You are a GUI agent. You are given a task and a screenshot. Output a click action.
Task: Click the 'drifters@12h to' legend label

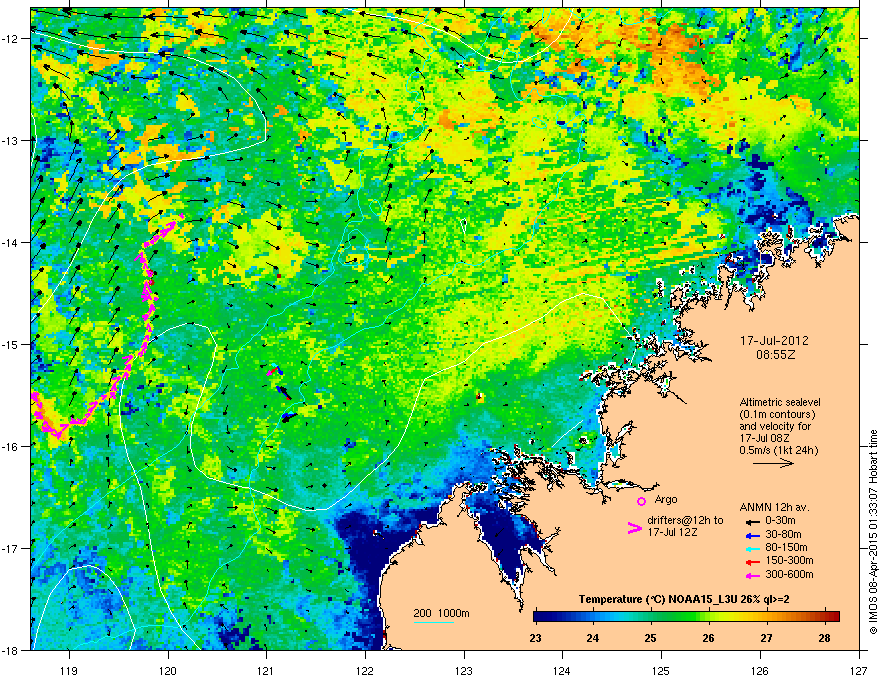[x=685, y=521]
